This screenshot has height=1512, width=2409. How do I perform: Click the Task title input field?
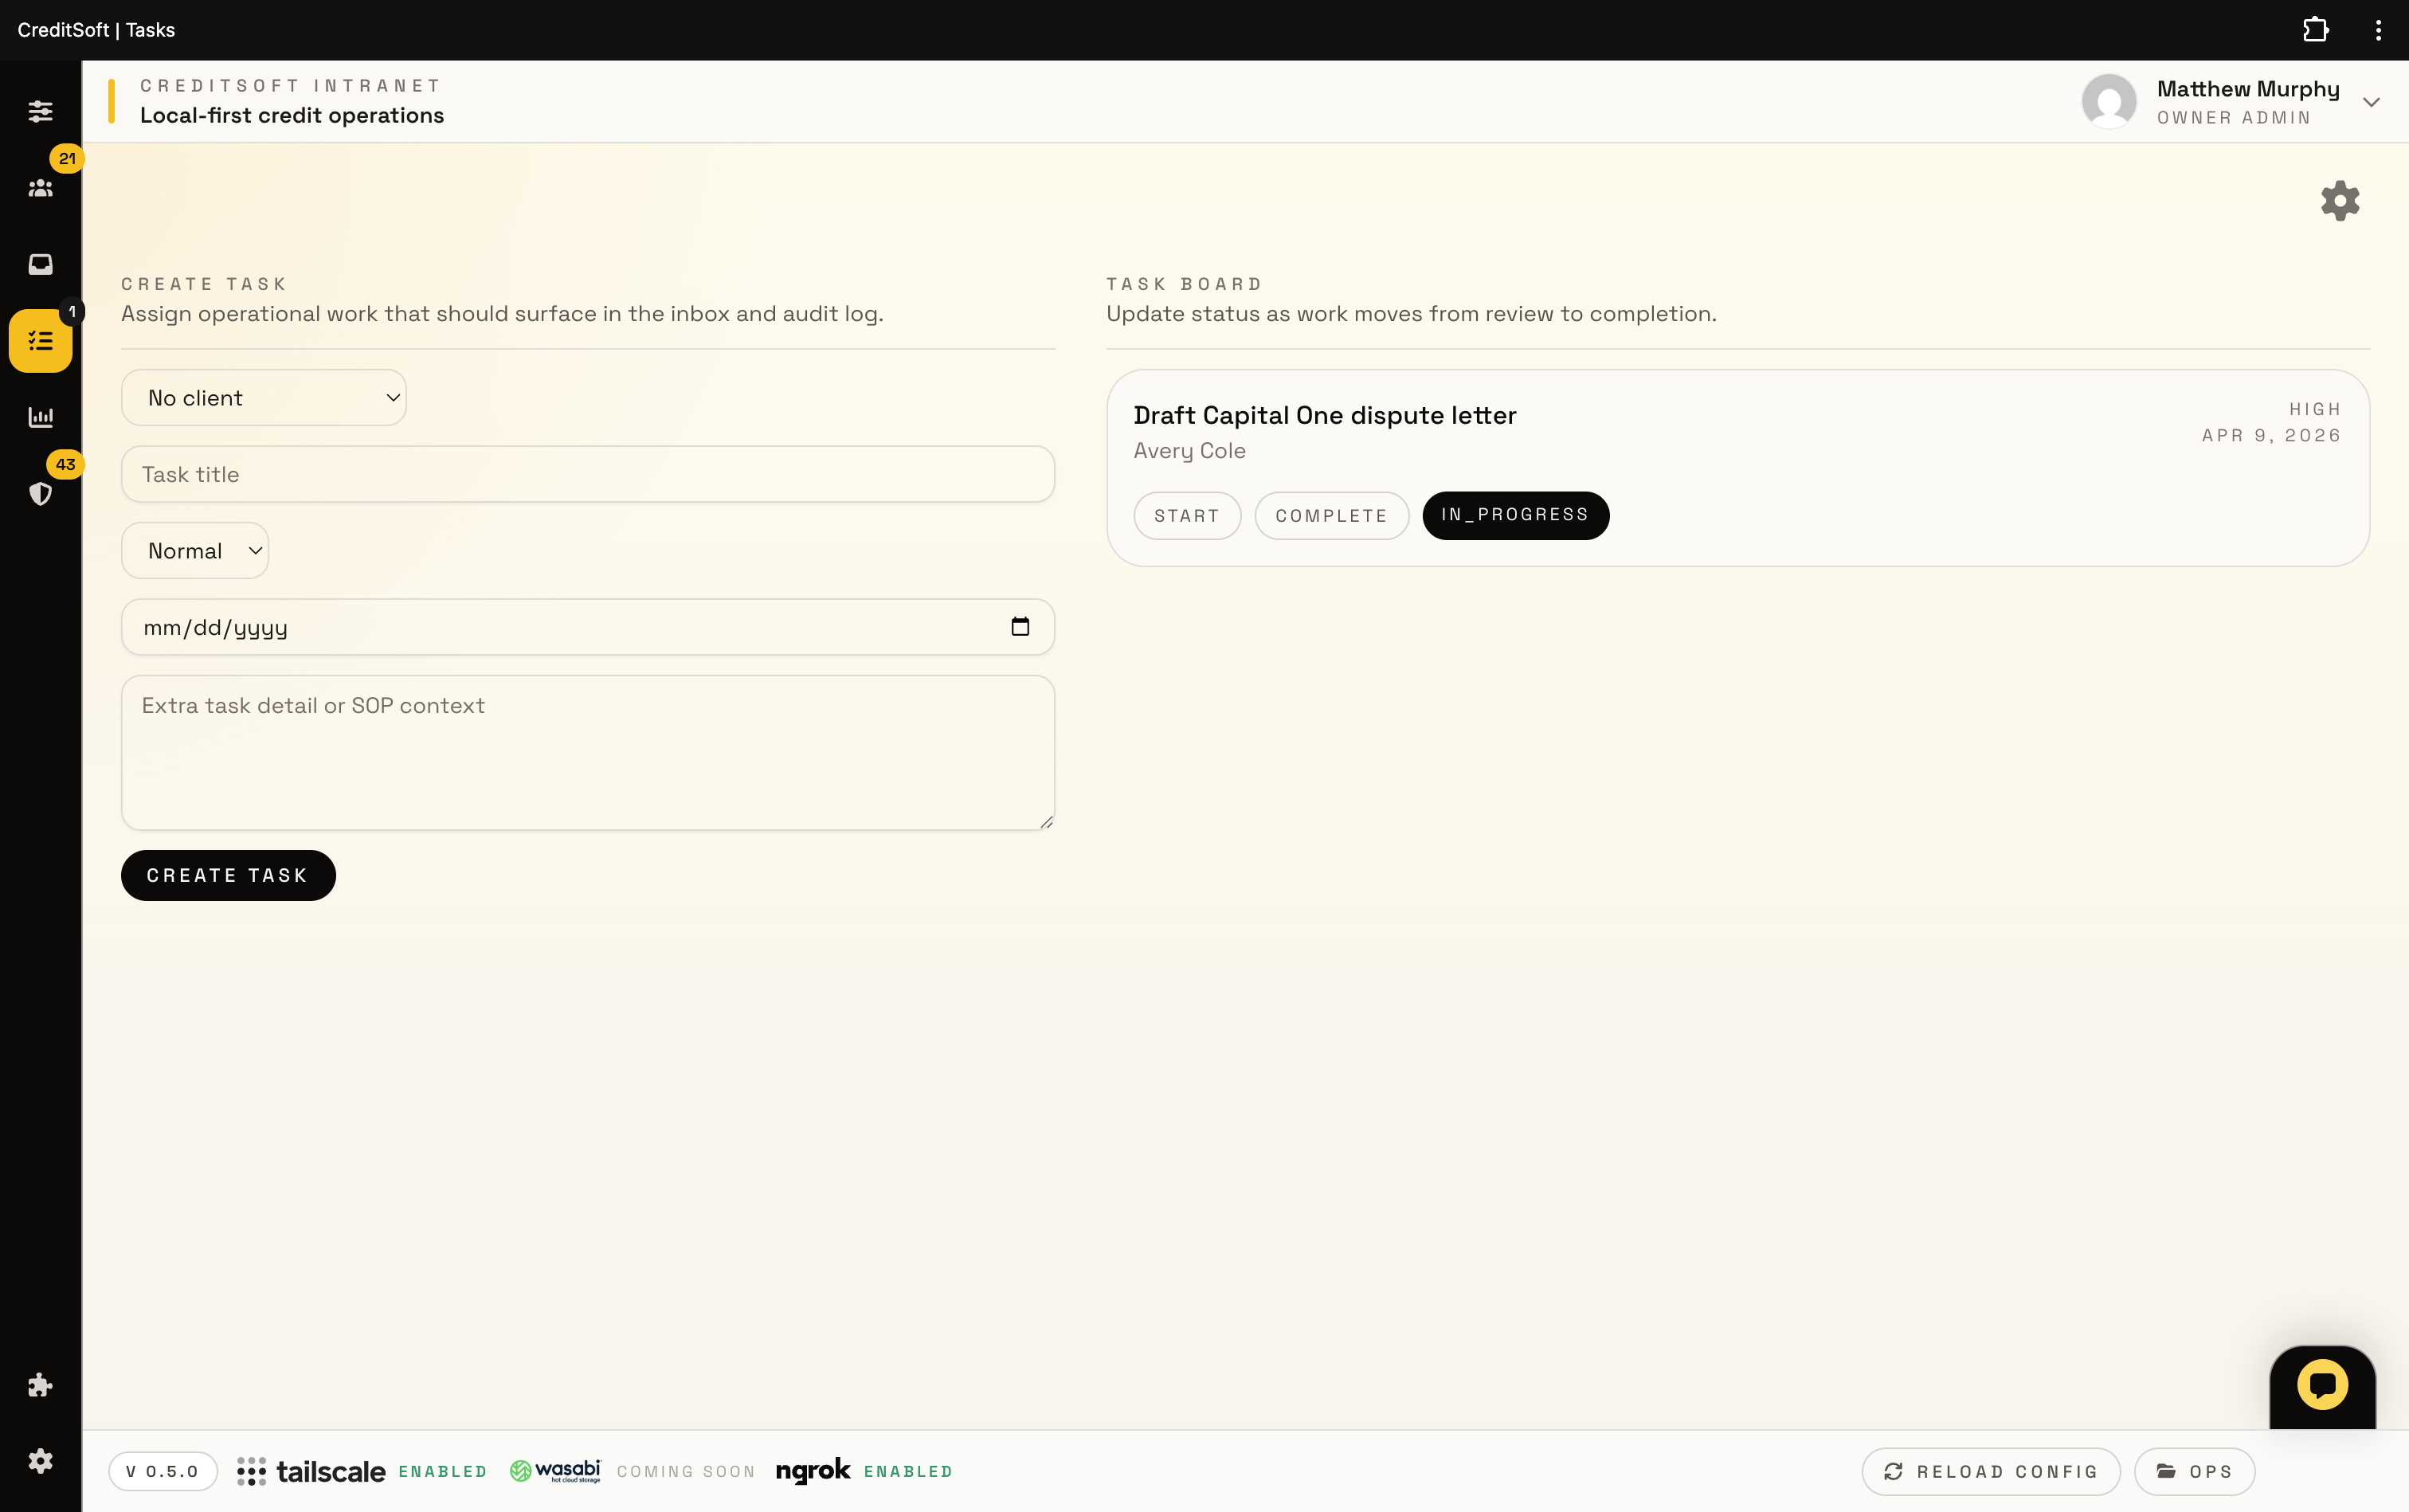tap(587, 474)
